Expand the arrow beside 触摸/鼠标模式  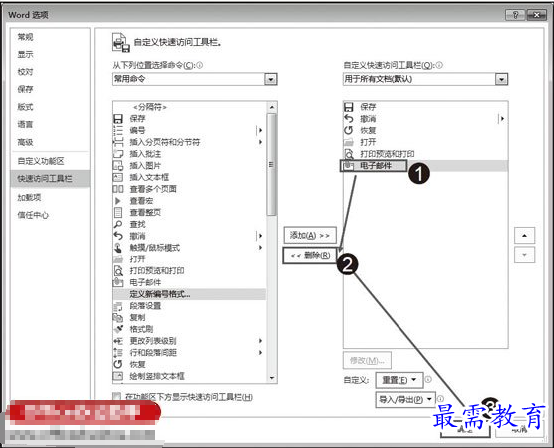coord(260,248)
